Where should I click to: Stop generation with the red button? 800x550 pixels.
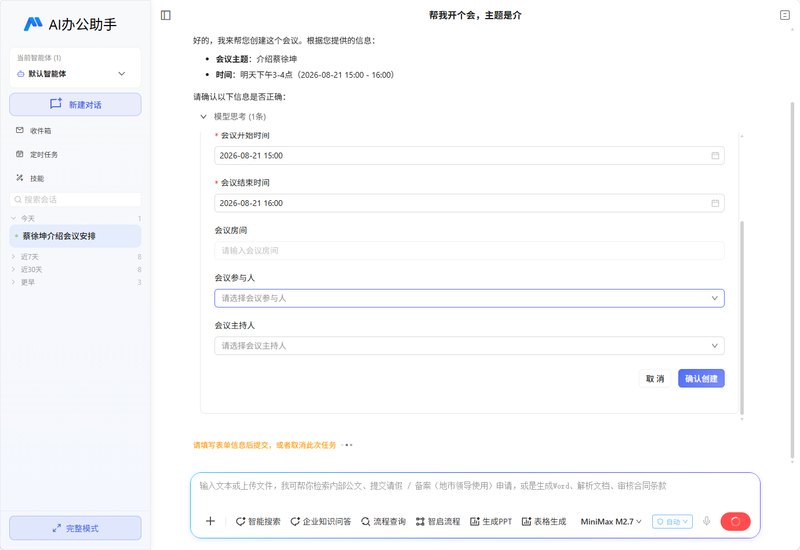pyautogui.click(x=735, y=521)
